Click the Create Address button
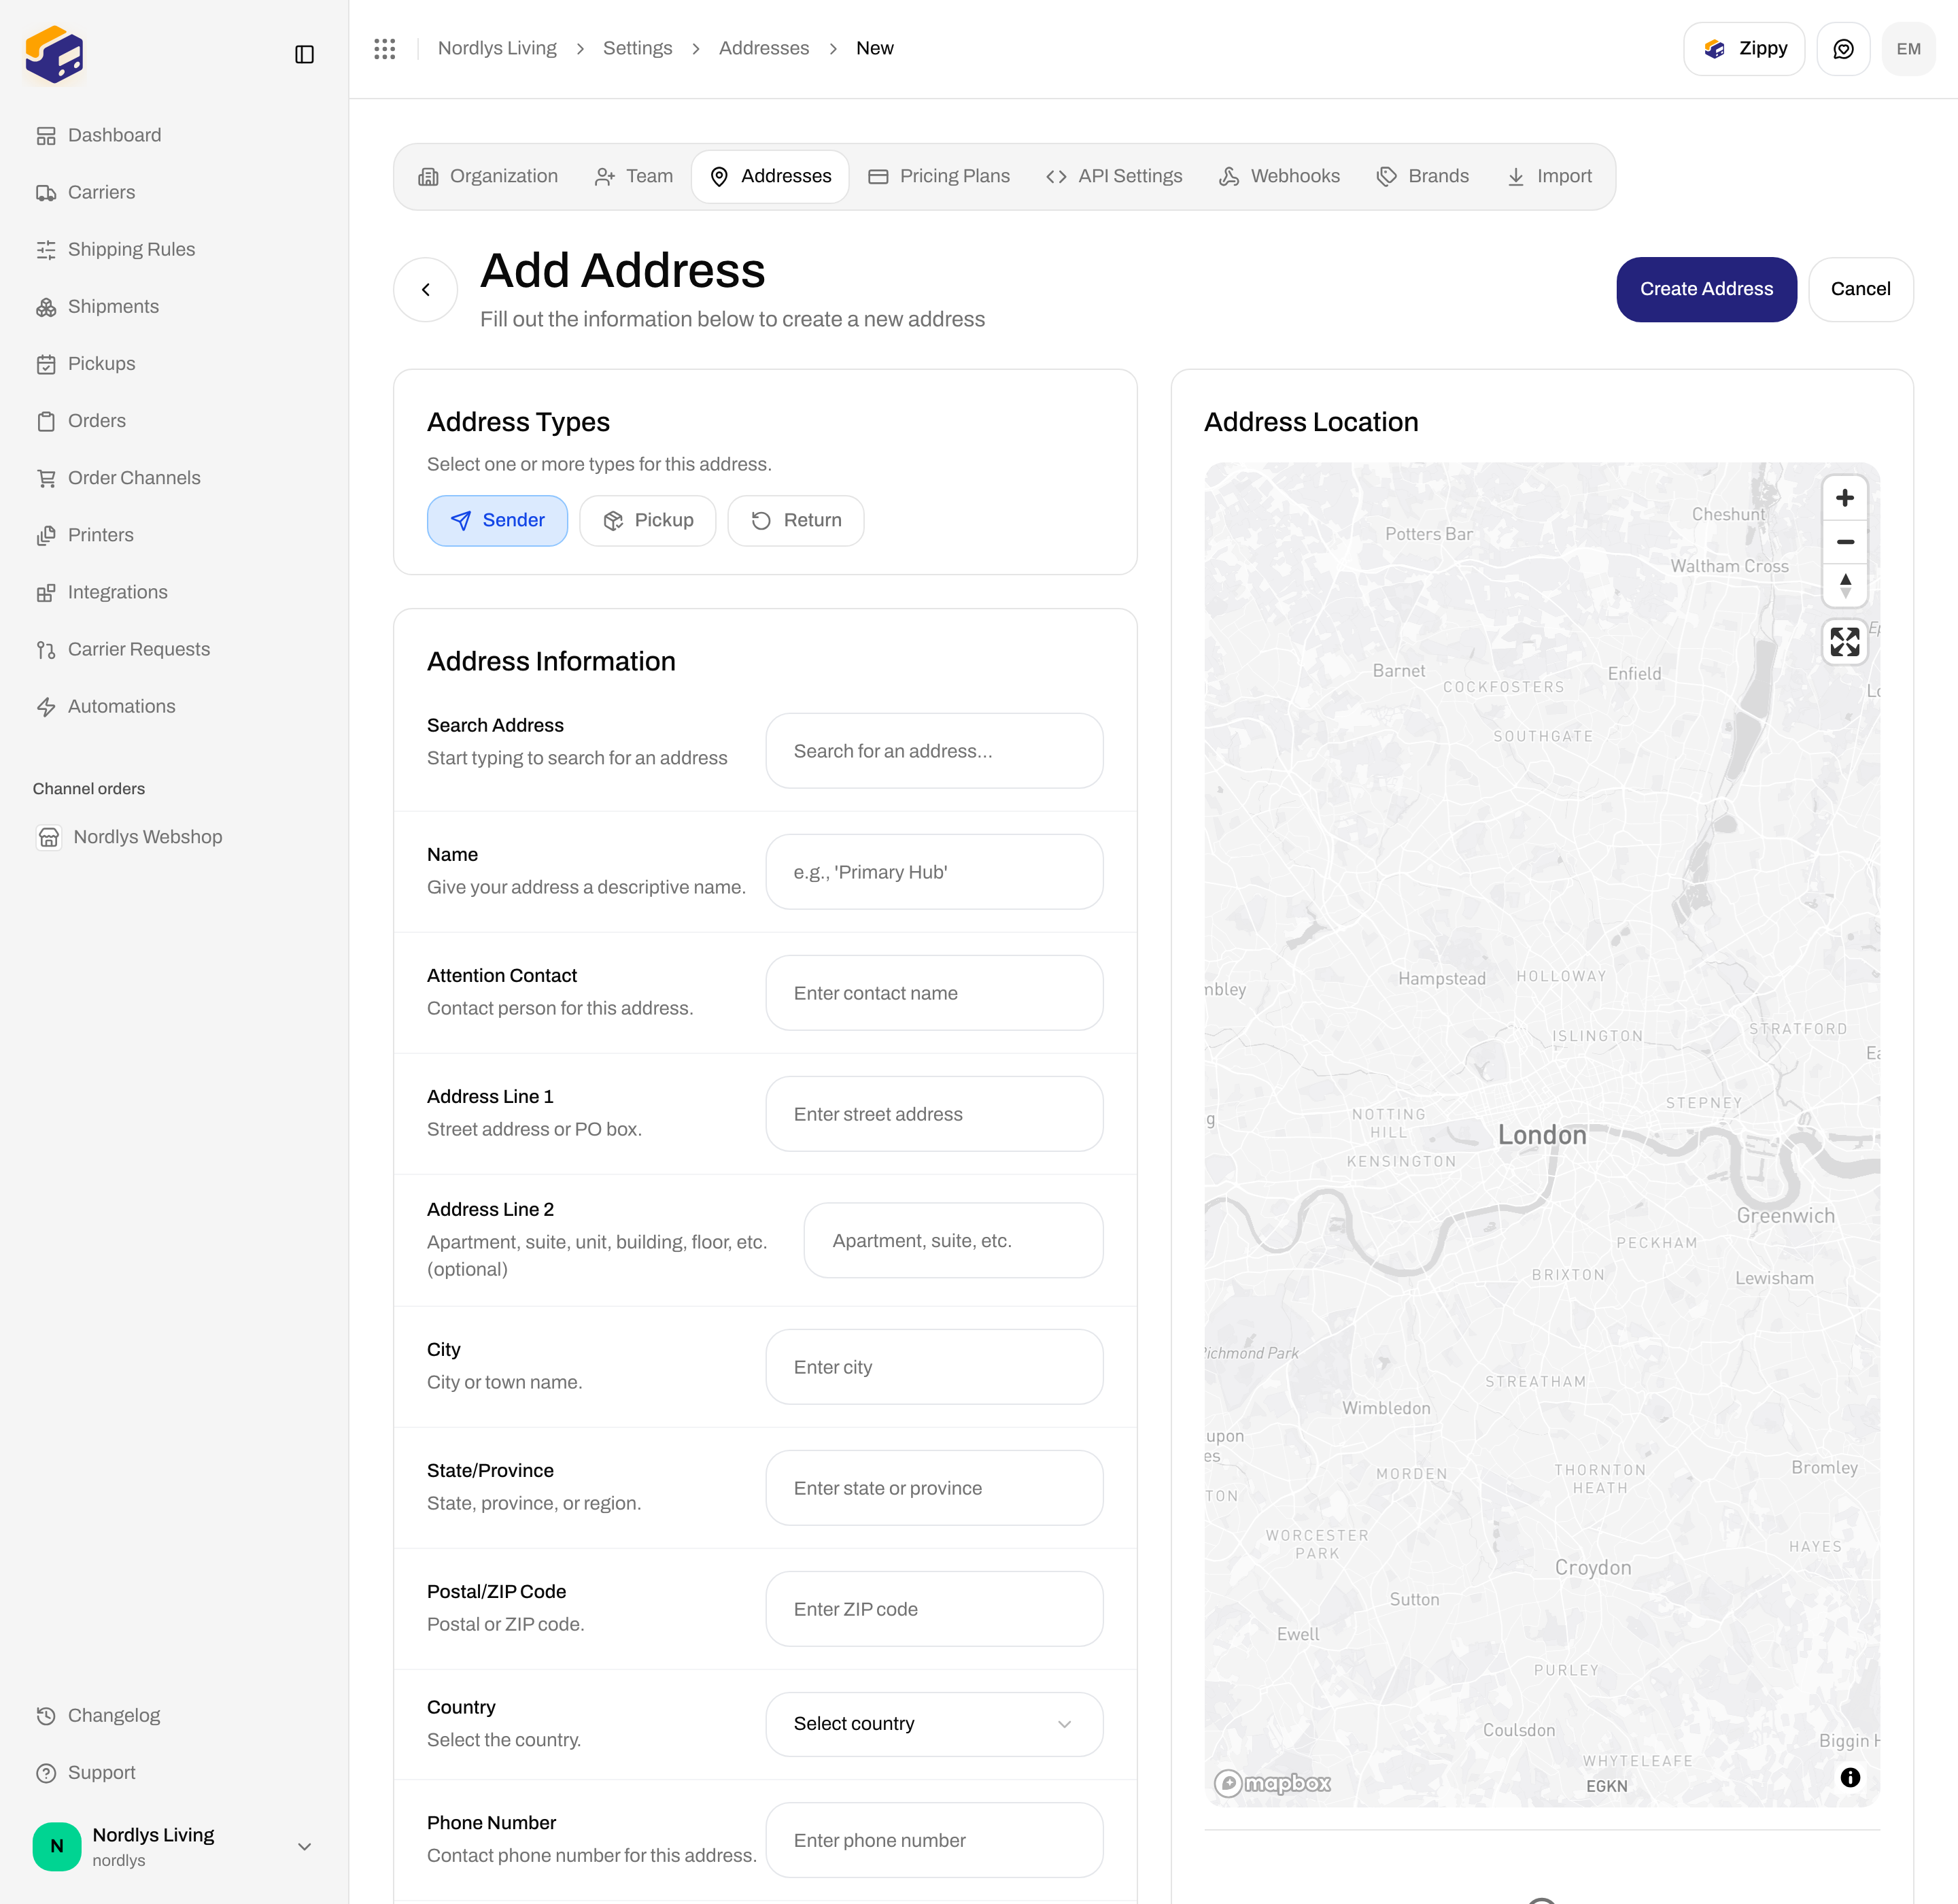 point(1706,289)
